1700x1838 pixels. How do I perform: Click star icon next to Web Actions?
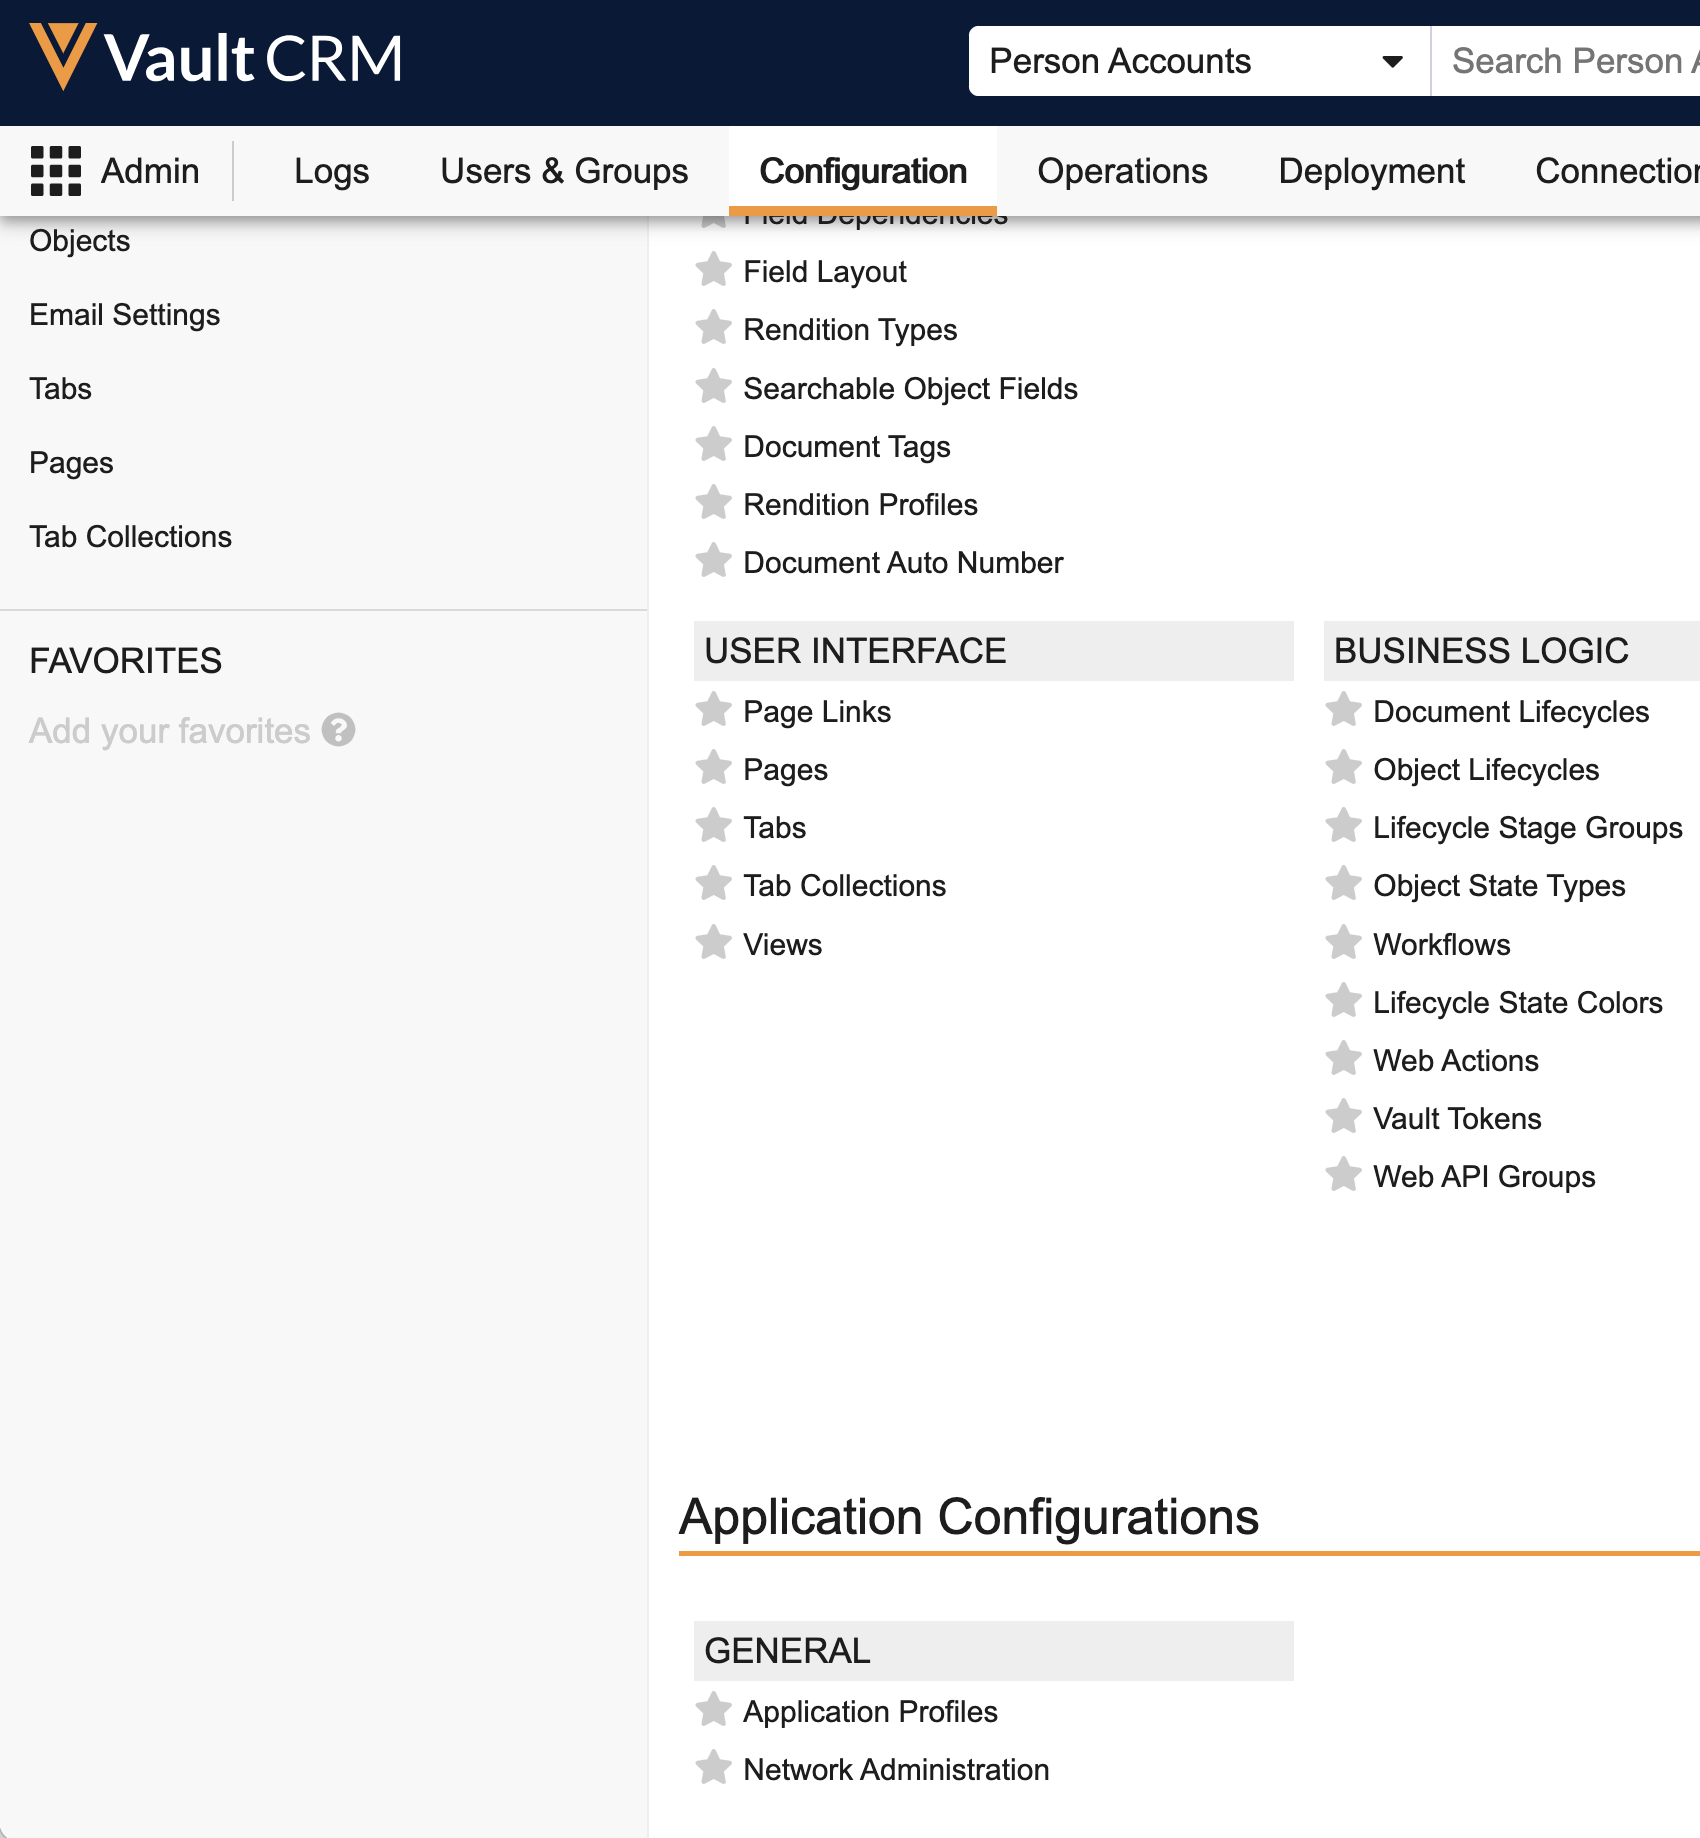click(x=1343, y=1059)
